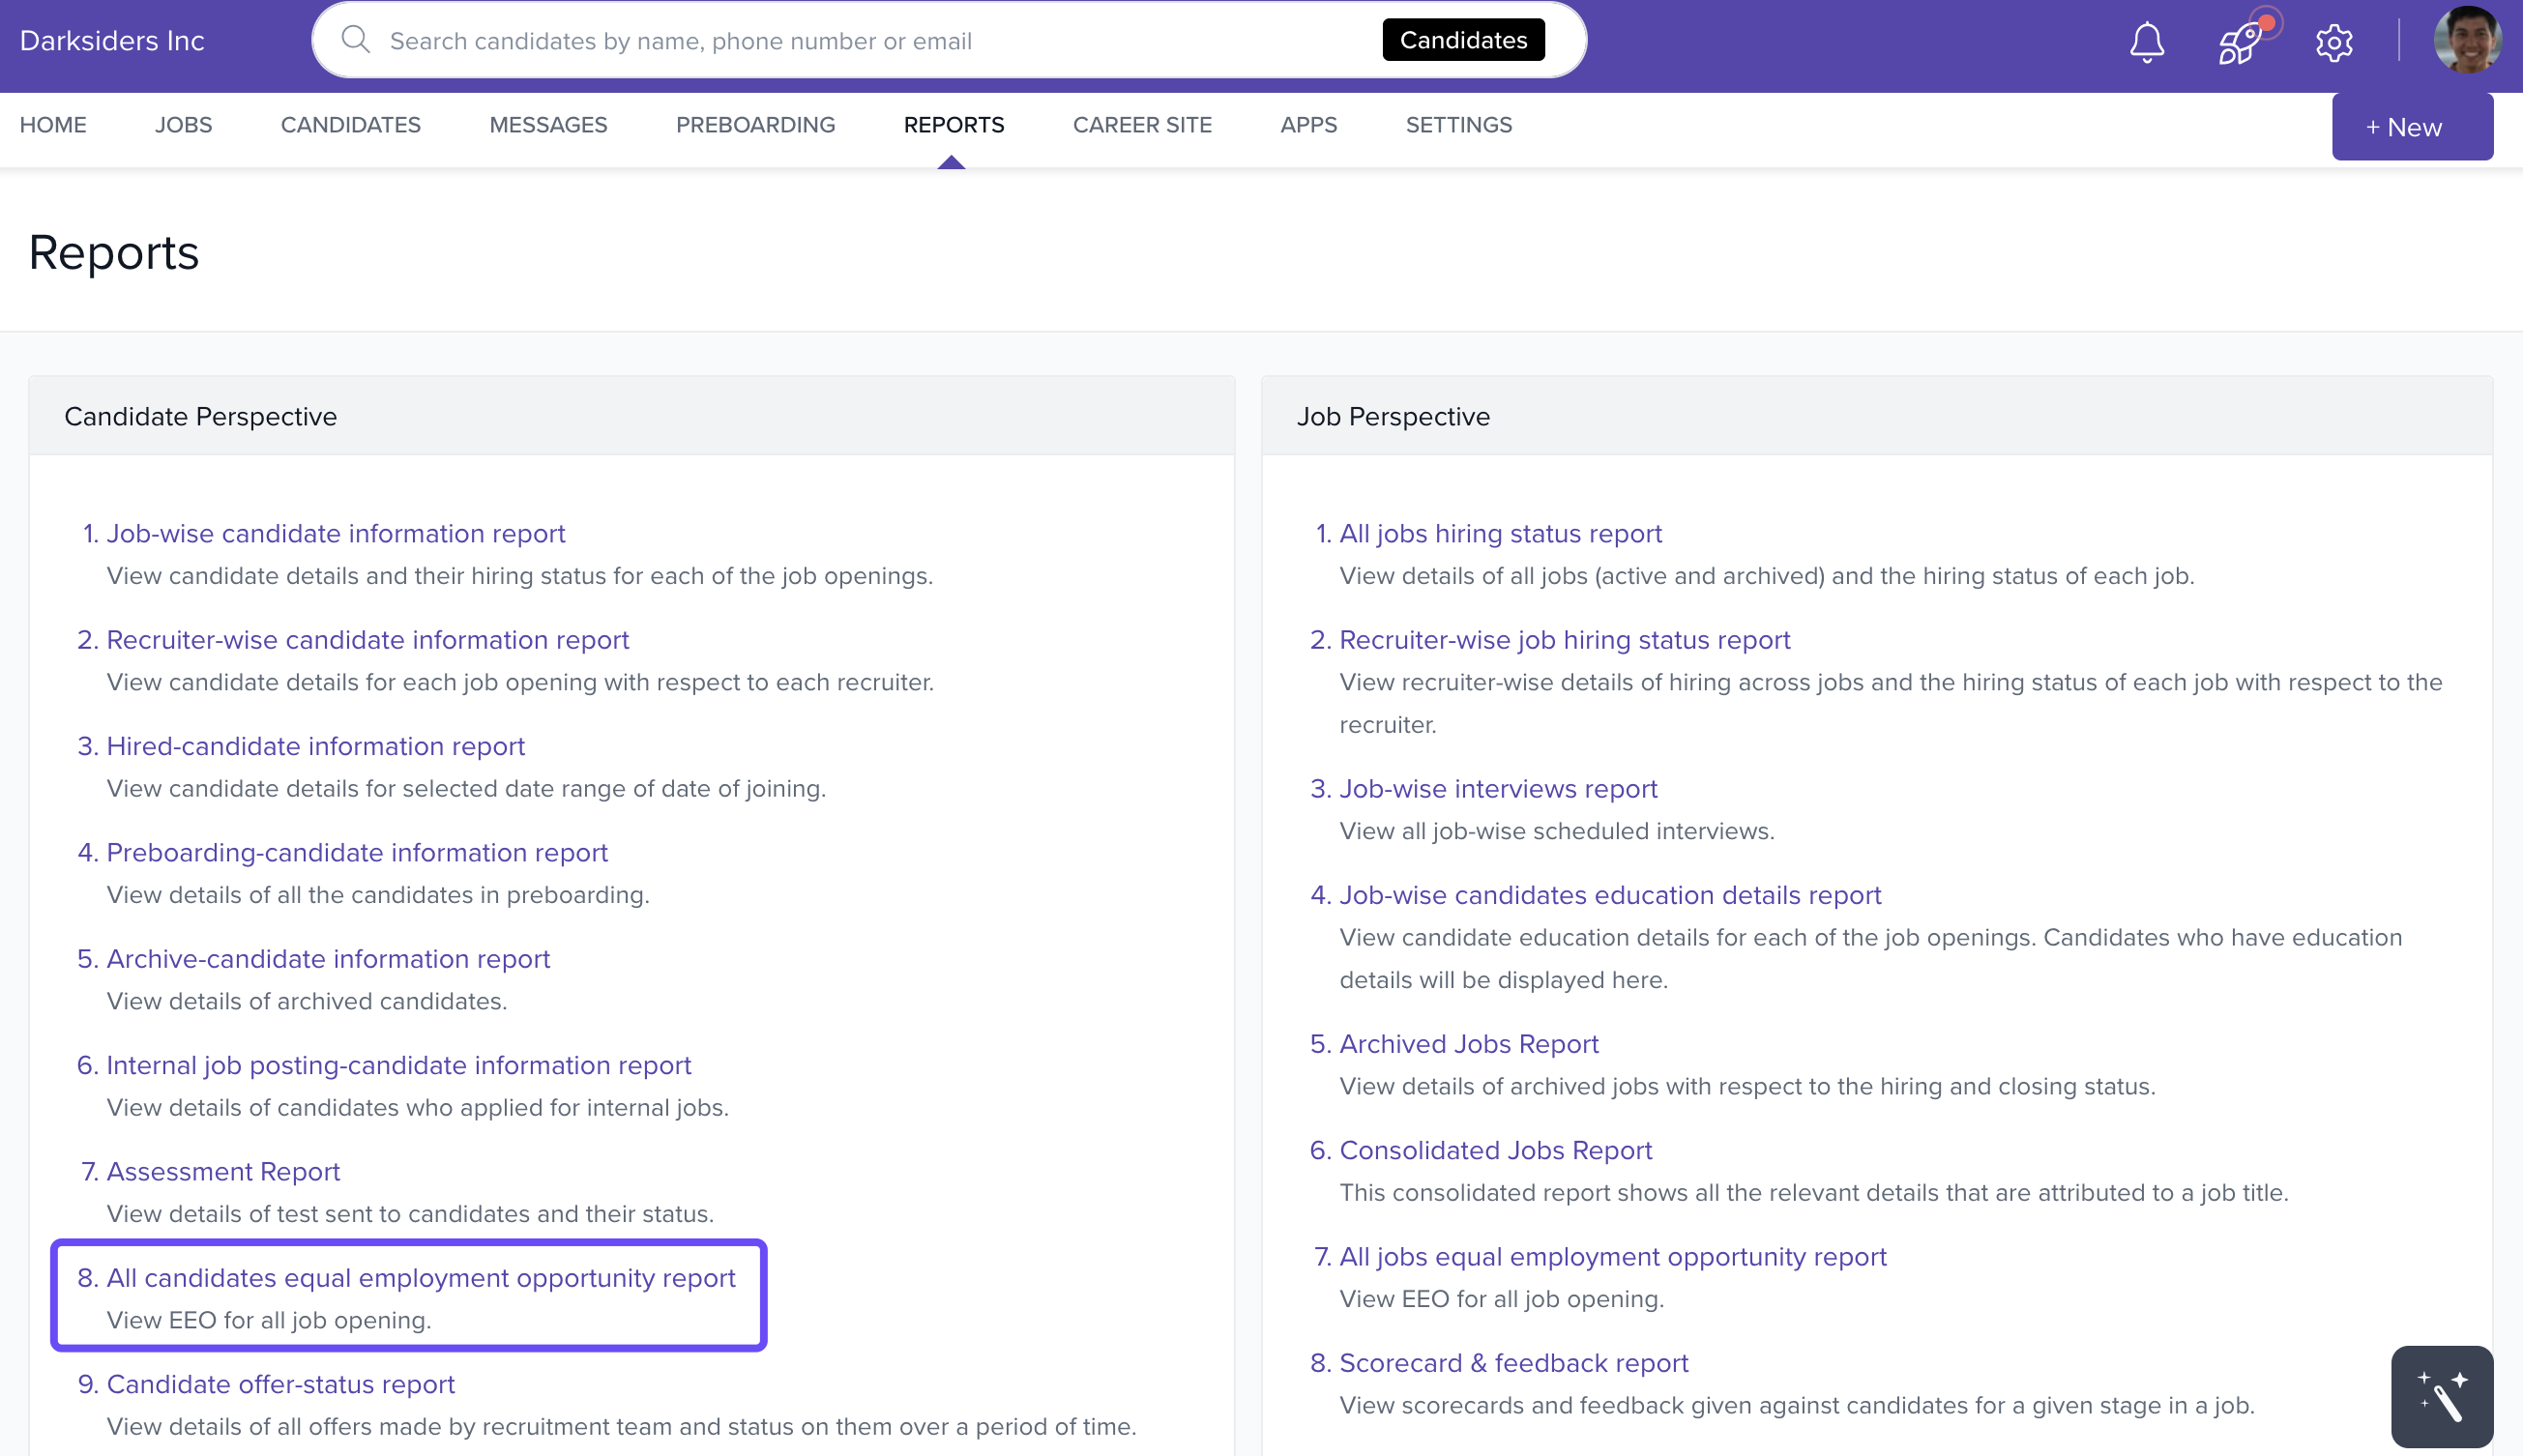This screenshot has height=1456, width=2523.
Task: Navigate to the HOME tab
Action: 53,125
